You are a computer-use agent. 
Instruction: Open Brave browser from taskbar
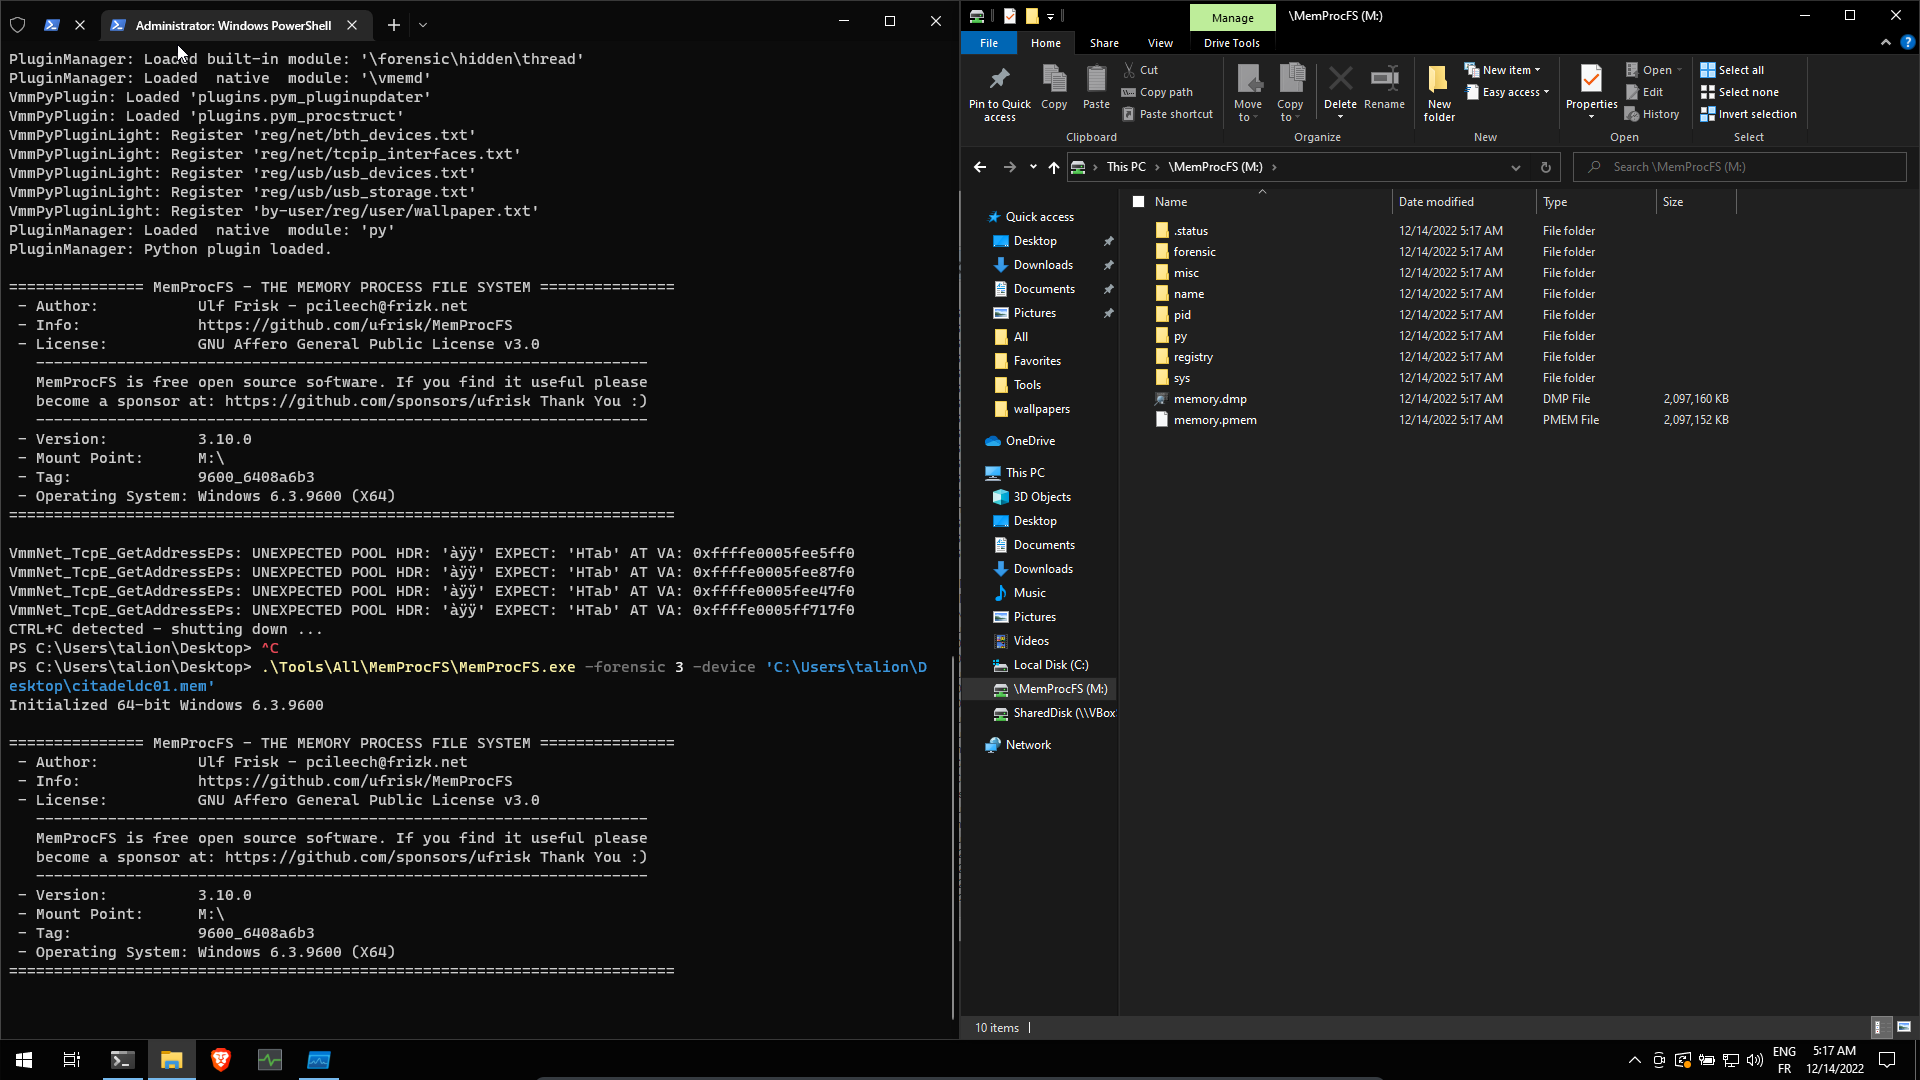tap(221, 1060)
